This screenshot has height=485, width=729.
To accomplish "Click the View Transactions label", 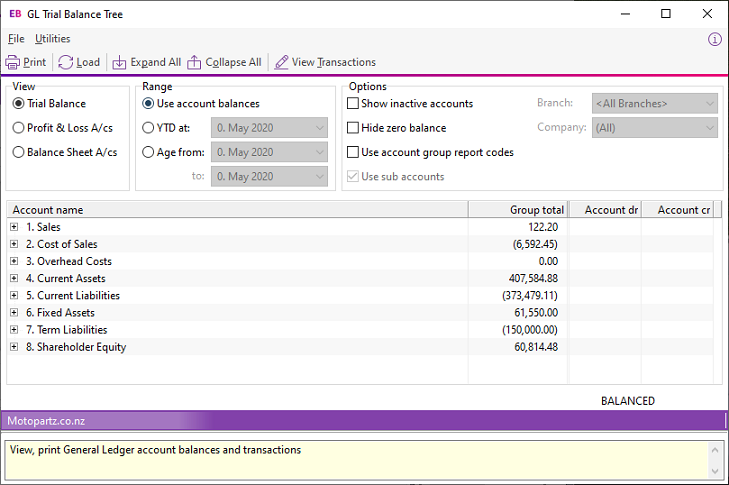I will [x=334, y=62].
